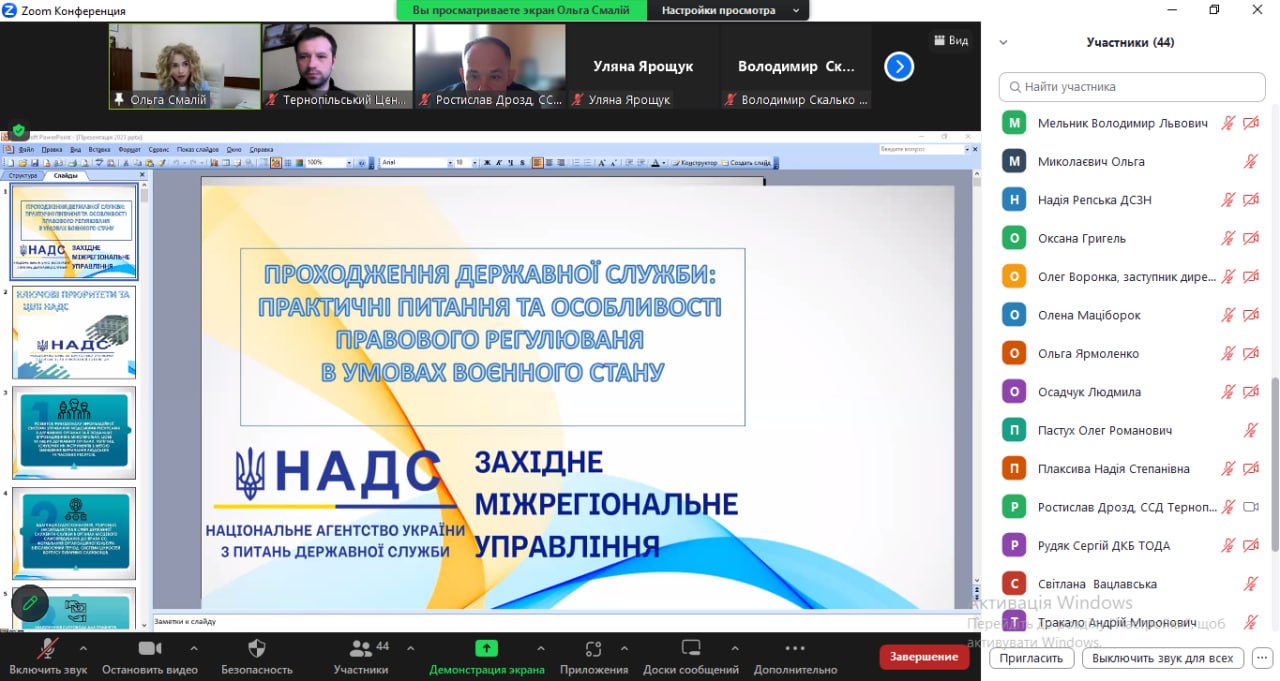Click the Дополнительно three-dots icon
This screenshot has width=1280, height=681.
pos(795,648)
